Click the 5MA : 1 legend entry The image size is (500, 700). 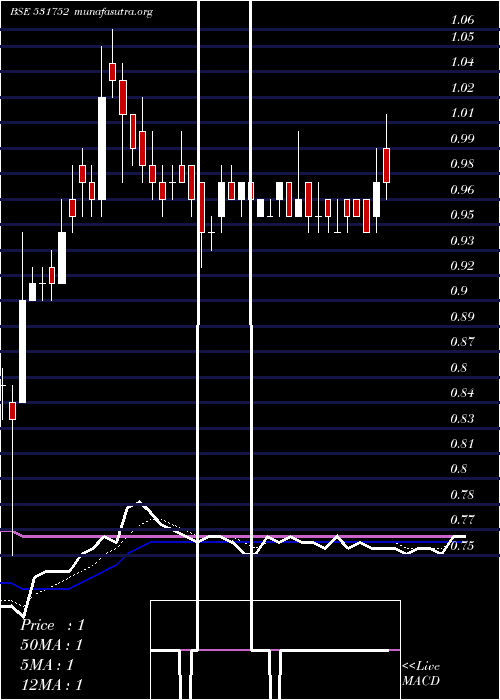(x=46, y=665)
